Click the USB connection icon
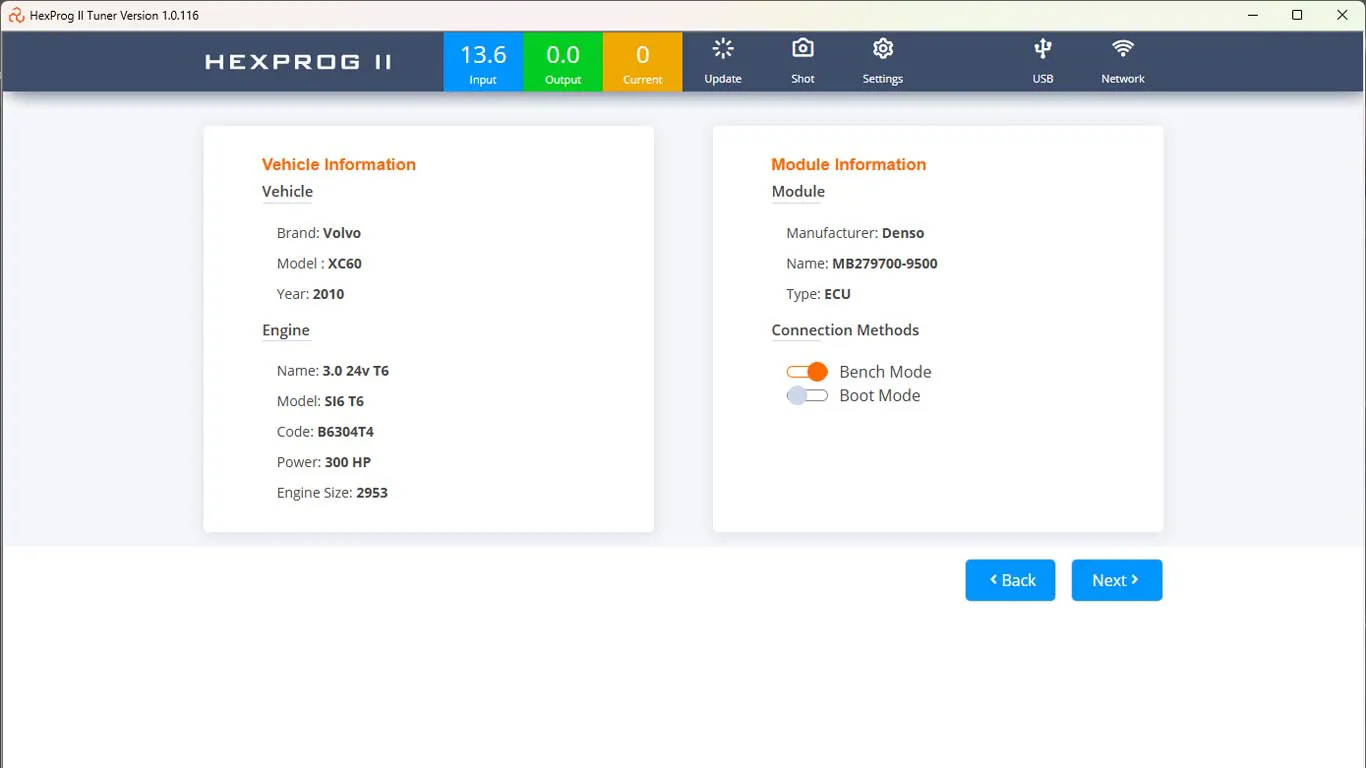1366x768 pixels. click(x=1043, y=49)
